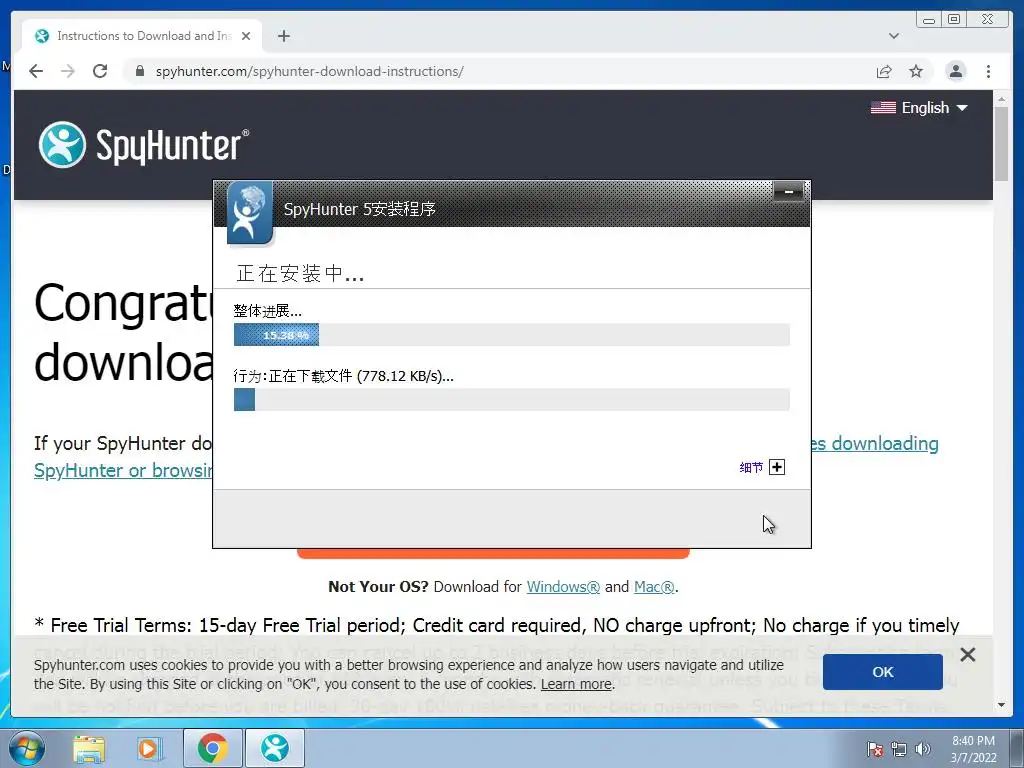Viewport: 1024px width, 768px height.
Task: Launch Windows Media Player from taskbar
Action: 149,748
